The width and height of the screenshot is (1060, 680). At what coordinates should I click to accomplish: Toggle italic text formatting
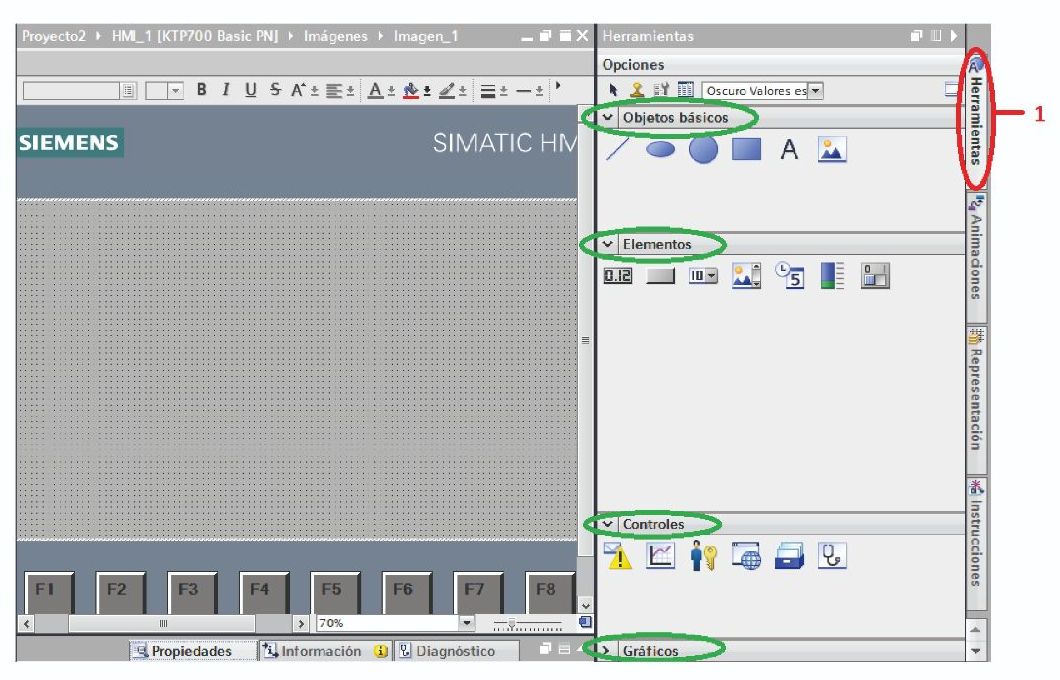point(226,90)
